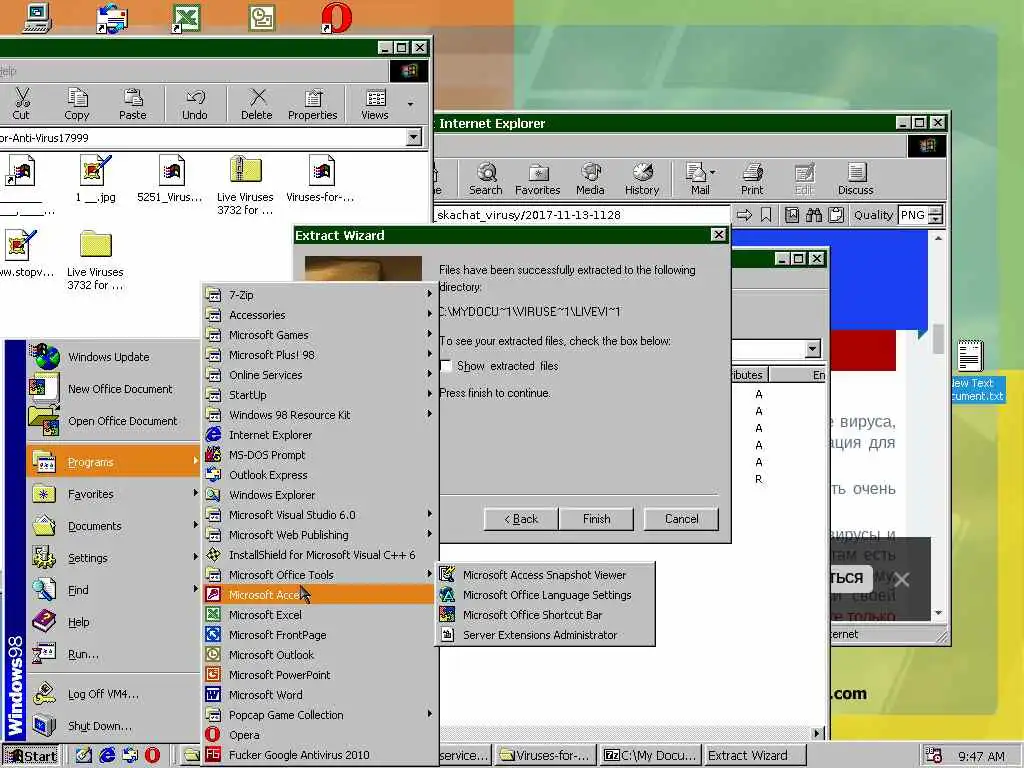The image size is (1024, 768).
Task: Dismiss the dark overlay with X button
Action: tap(902, 579)
